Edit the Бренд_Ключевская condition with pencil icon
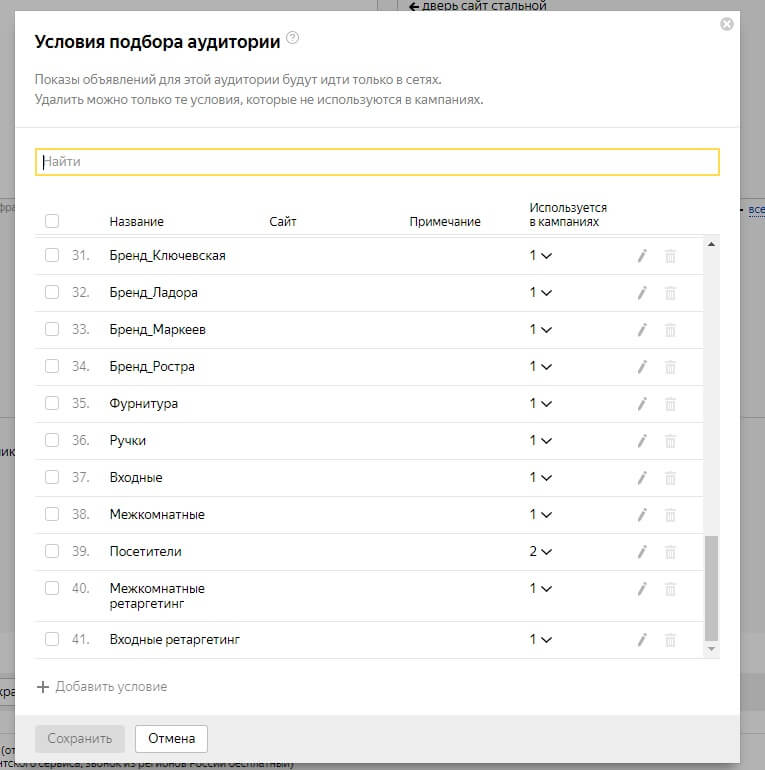The height and width of the screenshot is (770, 765). pos(642,256)
